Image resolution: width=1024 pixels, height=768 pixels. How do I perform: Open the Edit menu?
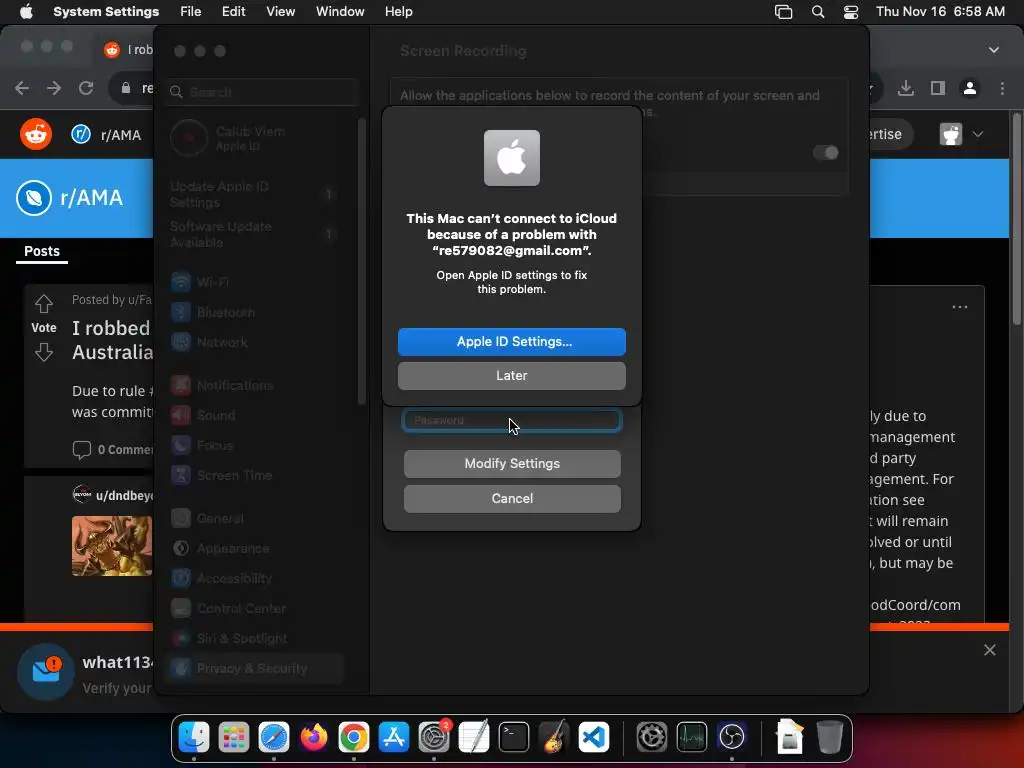233,11
